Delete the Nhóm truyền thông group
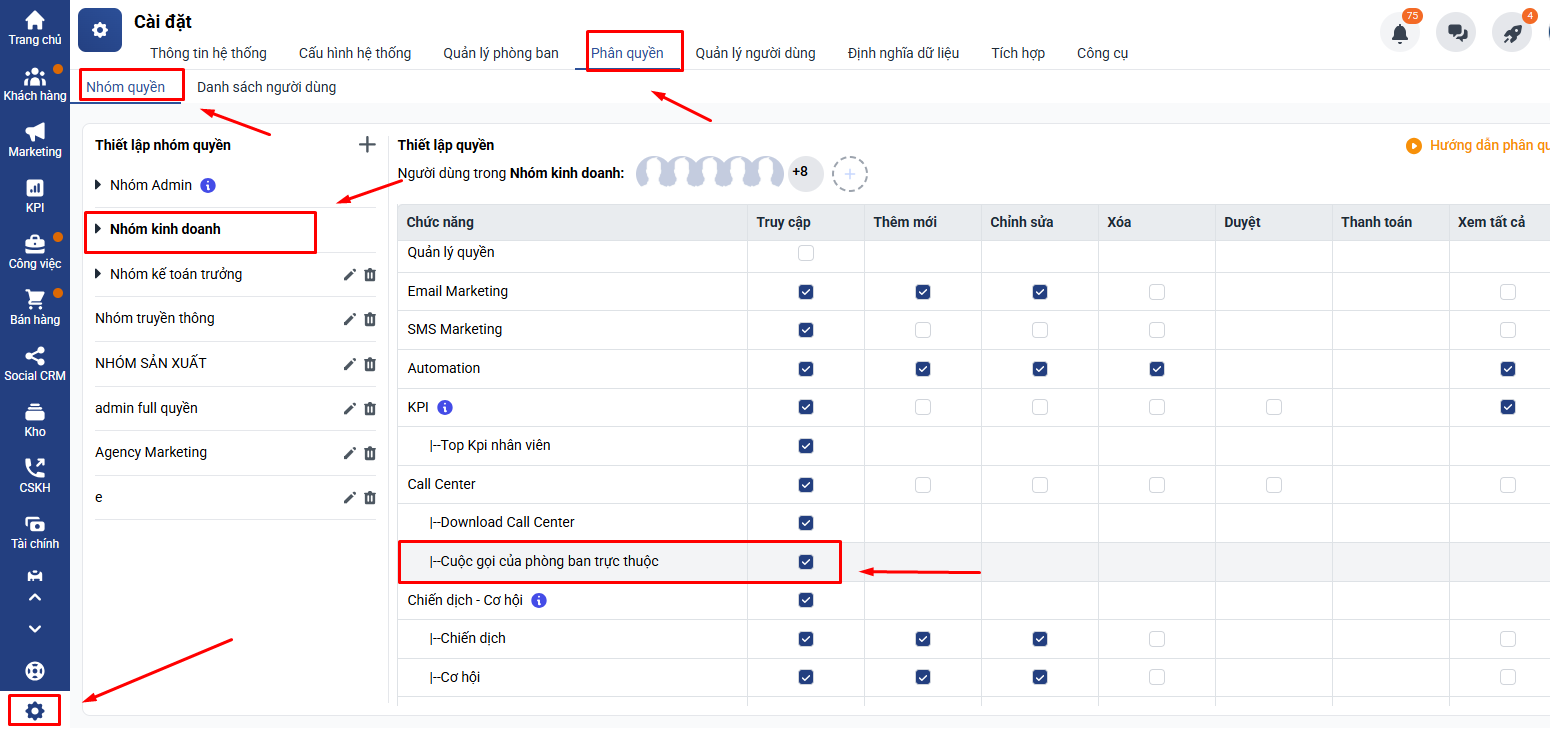1550x731 pixels. point(370,319)
